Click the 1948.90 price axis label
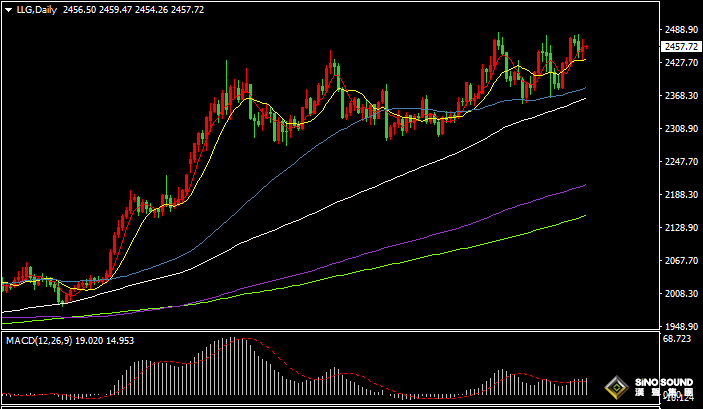The height and width of the screenshot is (409, 703). coord(680,327)
